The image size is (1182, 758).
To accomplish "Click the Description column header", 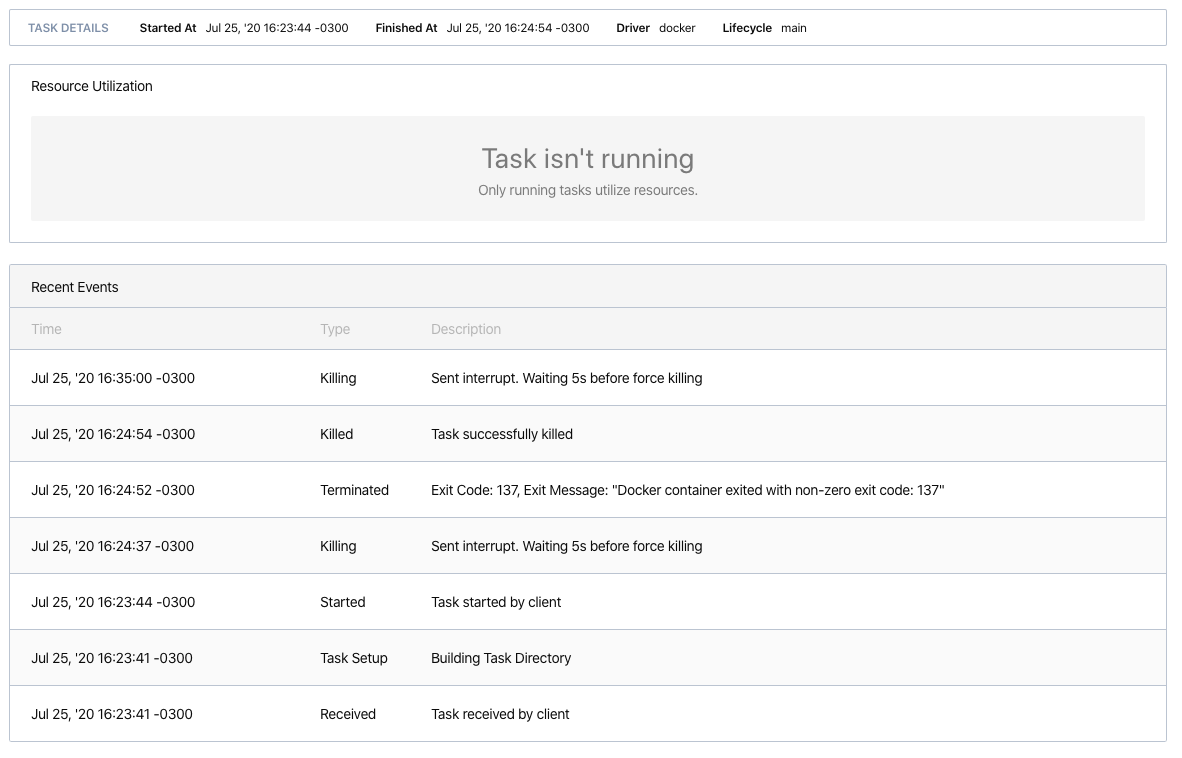I will 466,329.
